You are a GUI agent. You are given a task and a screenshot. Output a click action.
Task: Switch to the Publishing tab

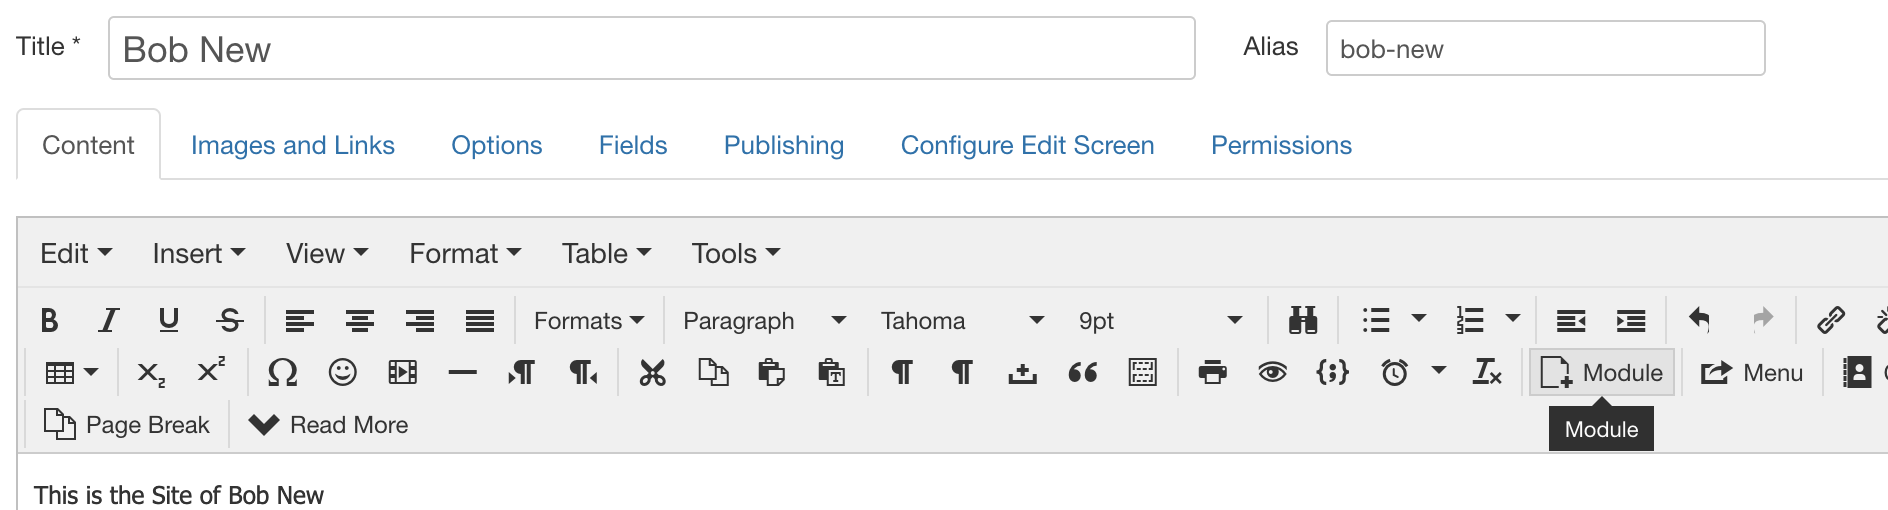[784, 145]
